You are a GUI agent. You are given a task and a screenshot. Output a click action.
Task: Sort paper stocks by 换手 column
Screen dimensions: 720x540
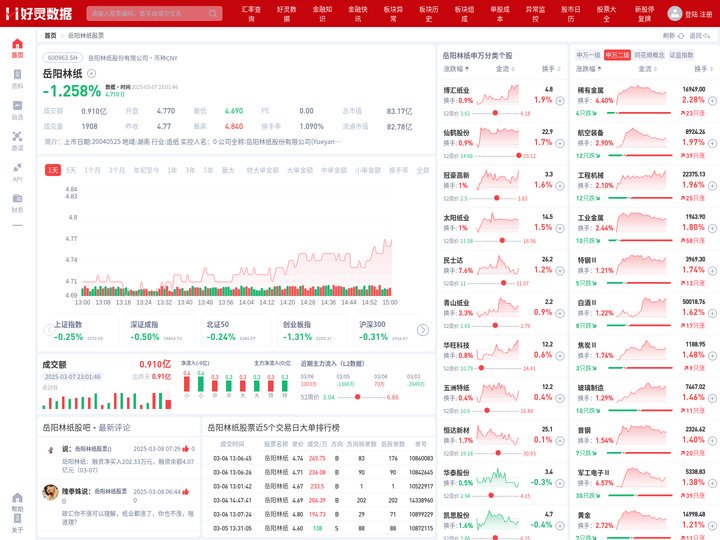pyautogui.click(x=551, y=69)
